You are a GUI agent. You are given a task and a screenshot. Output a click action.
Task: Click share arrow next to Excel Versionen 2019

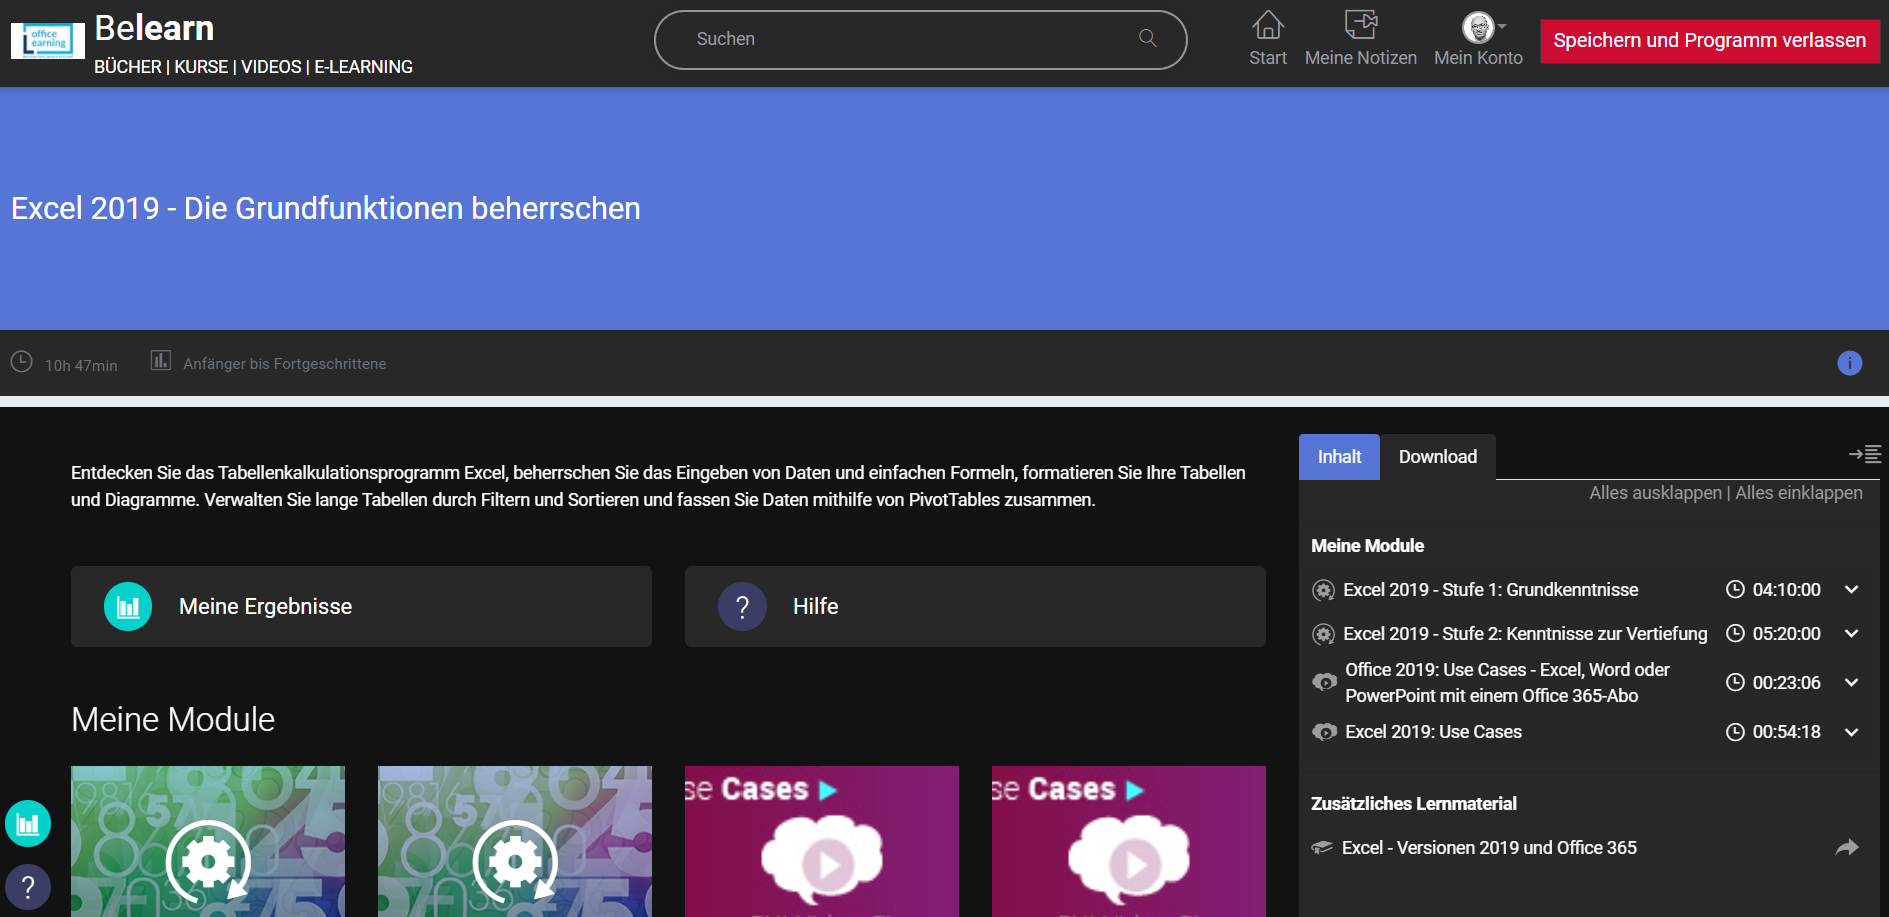pyautogui.click(x=1846, y=847)
